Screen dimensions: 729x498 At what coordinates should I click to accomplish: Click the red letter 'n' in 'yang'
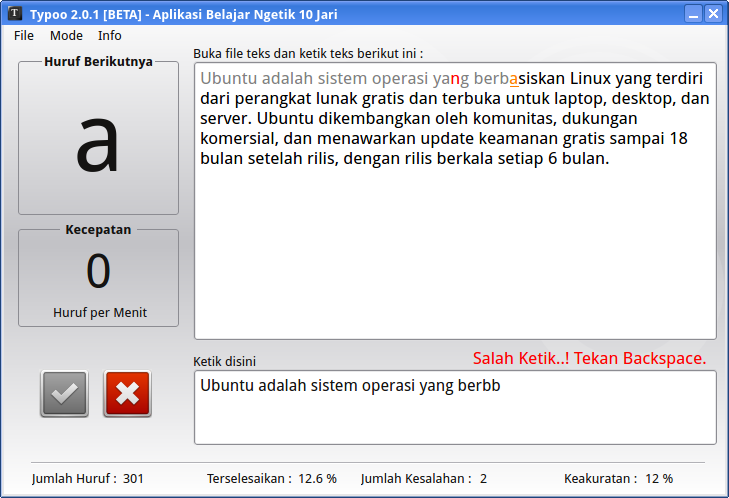point(455,79)
